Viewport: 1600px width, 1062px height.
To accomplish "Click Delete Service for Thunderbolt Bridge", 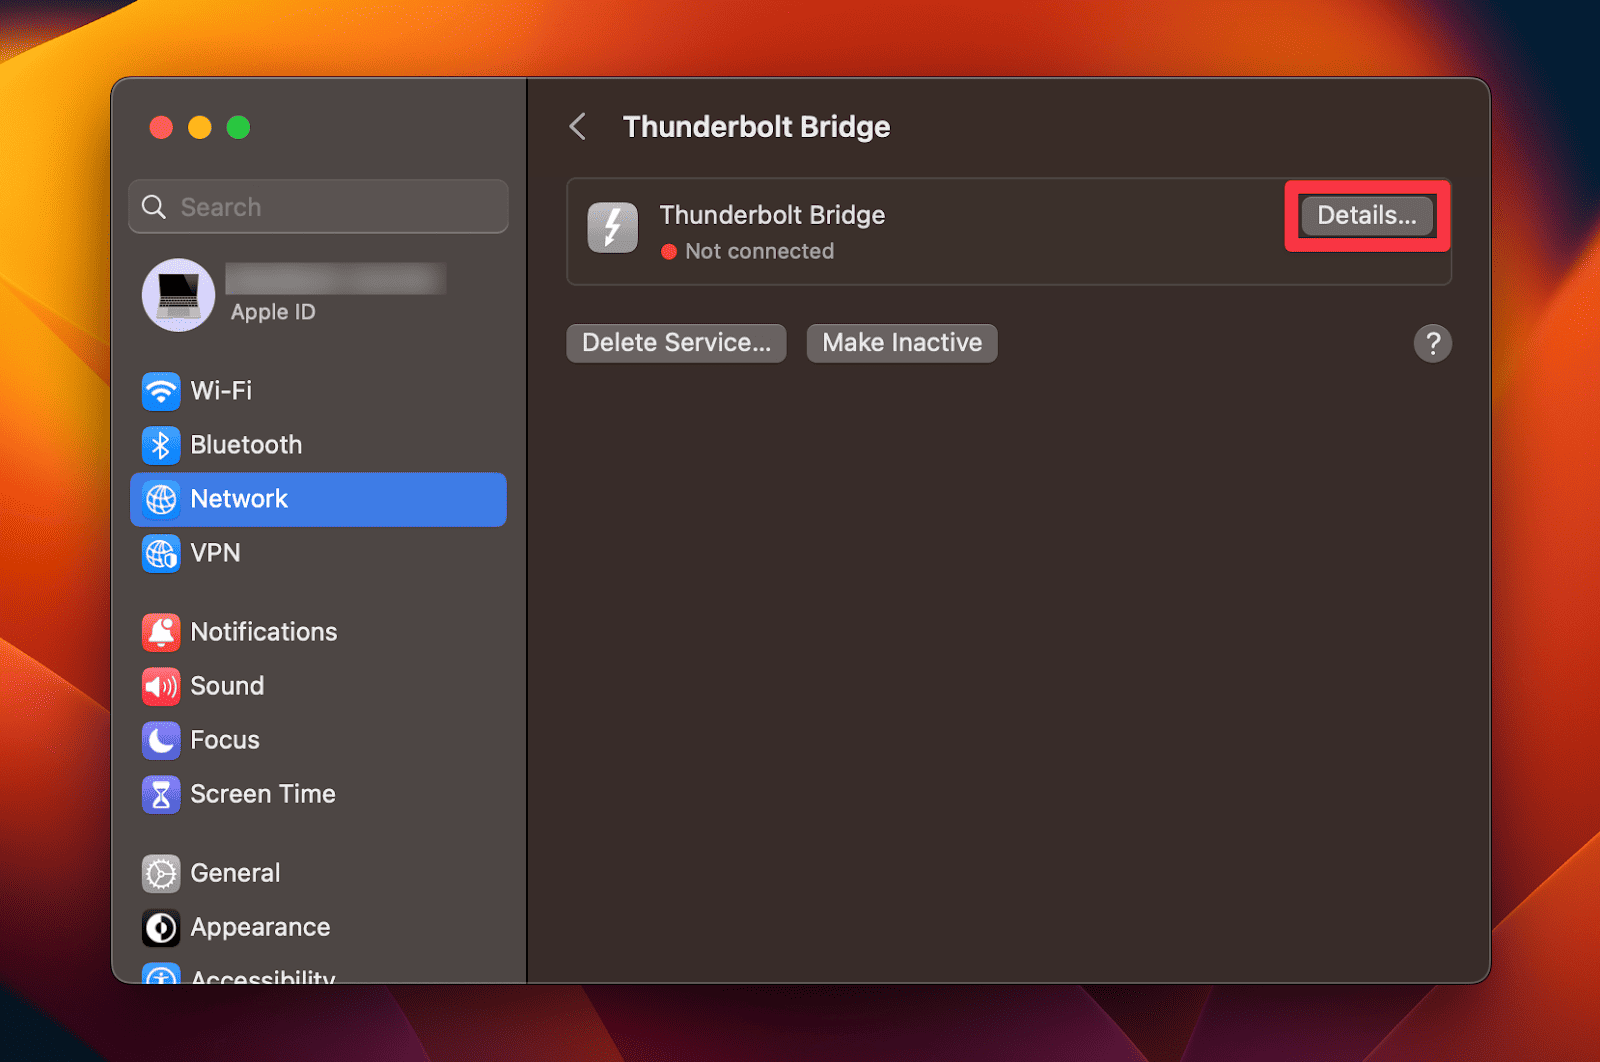I will 676,343.
